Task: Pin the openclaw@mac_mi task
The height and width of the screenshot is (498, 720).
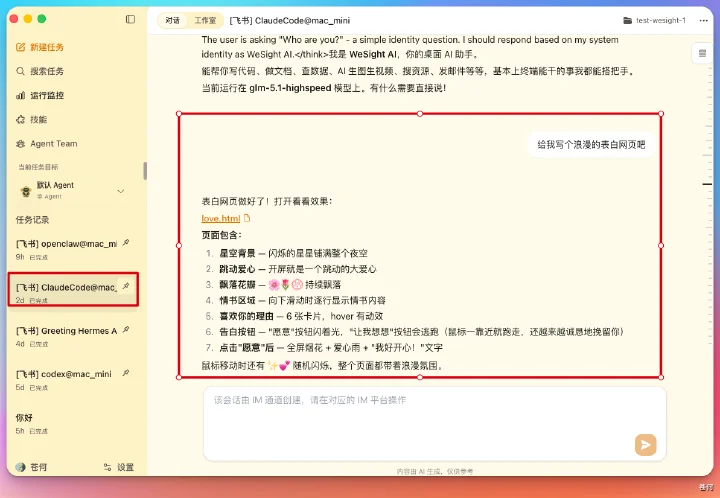Action: tap(126, 243)
